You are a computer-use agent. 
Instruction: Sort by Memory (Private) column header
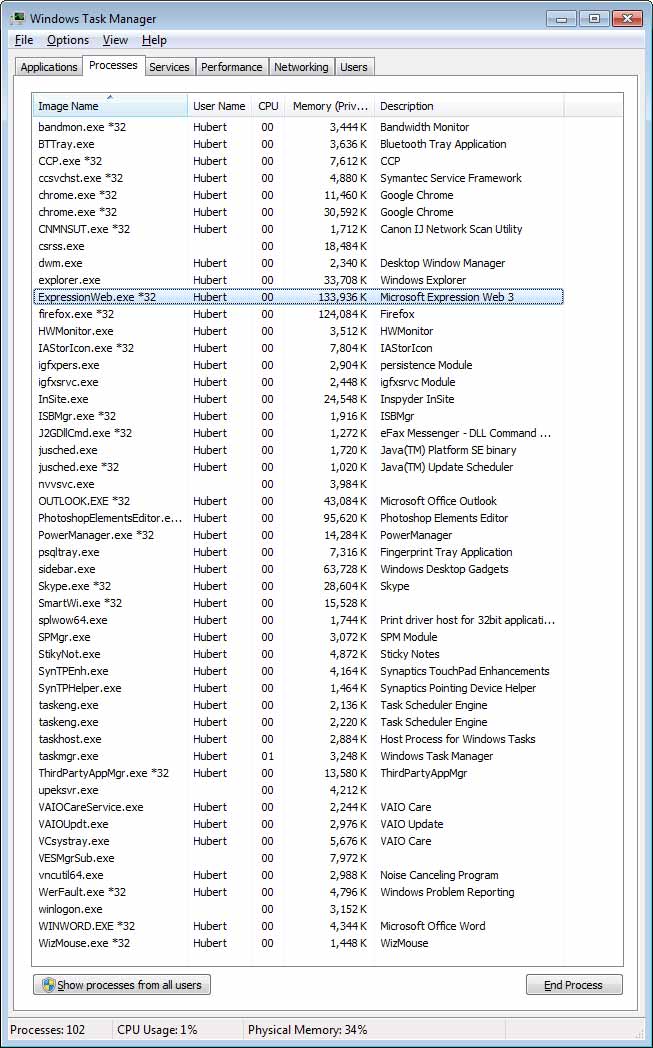[330, 106]
